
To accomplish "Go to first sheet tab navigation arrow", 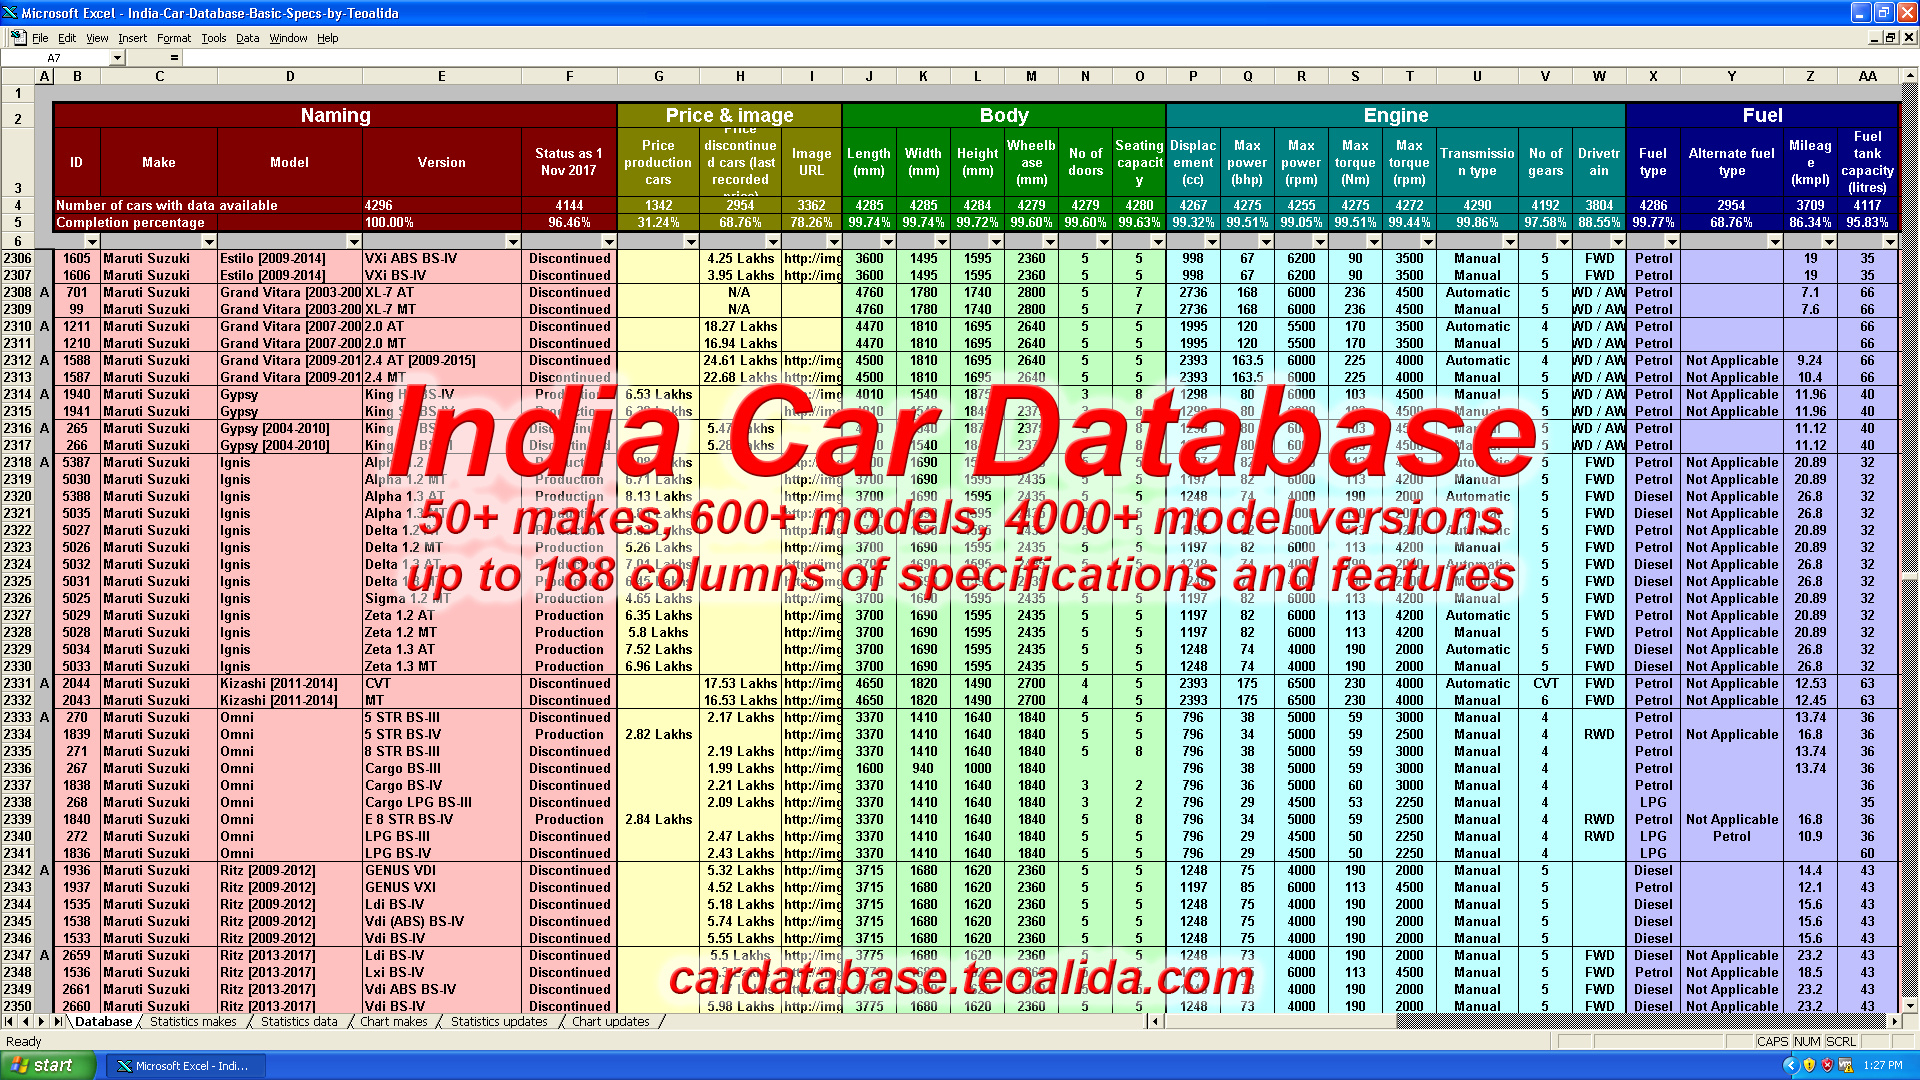I will (x=9, y=1021).
